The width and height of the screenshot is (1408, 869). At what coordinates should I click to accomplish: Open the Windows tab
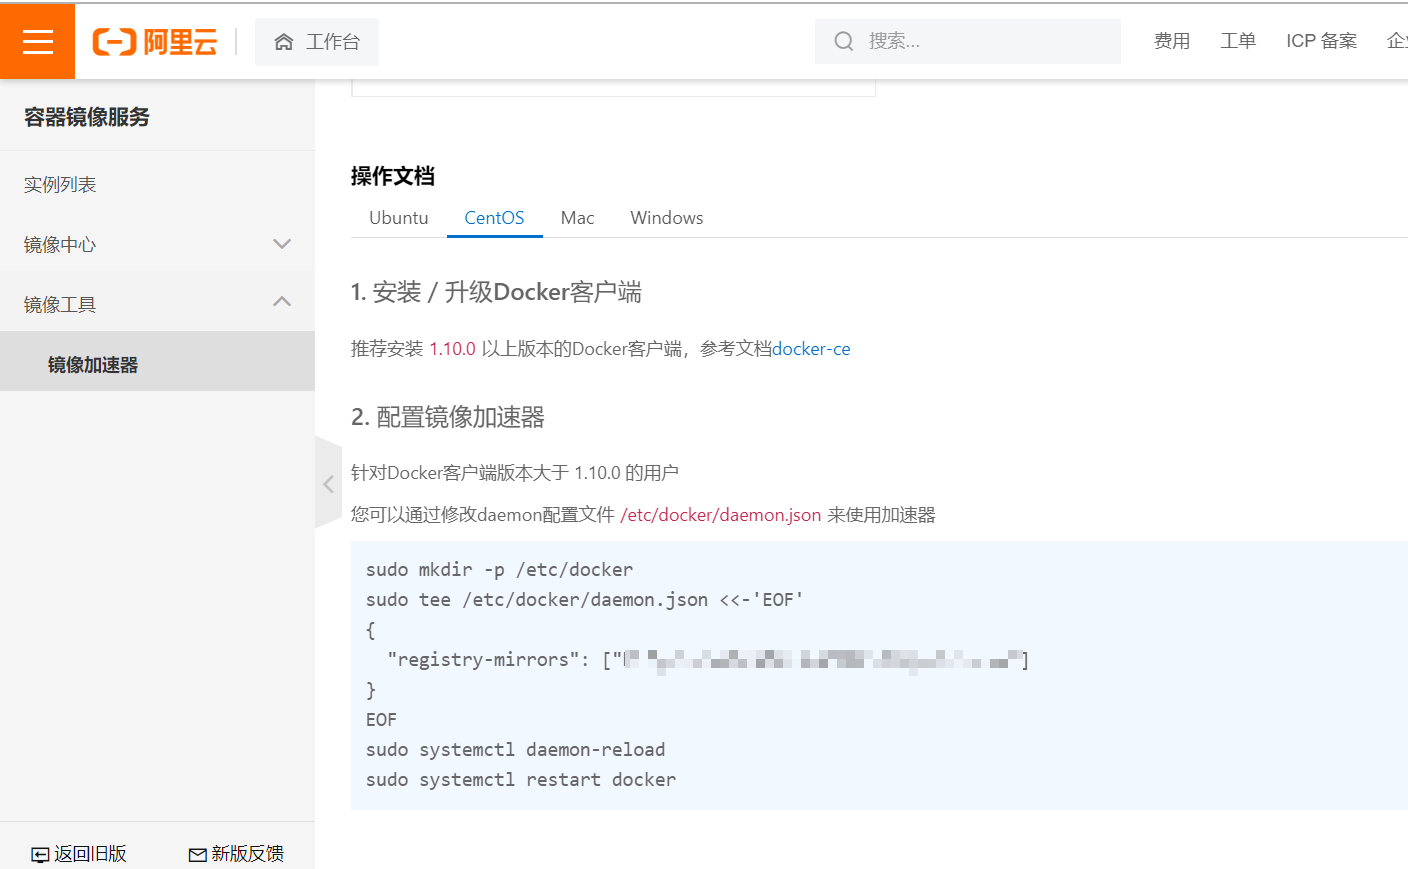coord(666,218)
